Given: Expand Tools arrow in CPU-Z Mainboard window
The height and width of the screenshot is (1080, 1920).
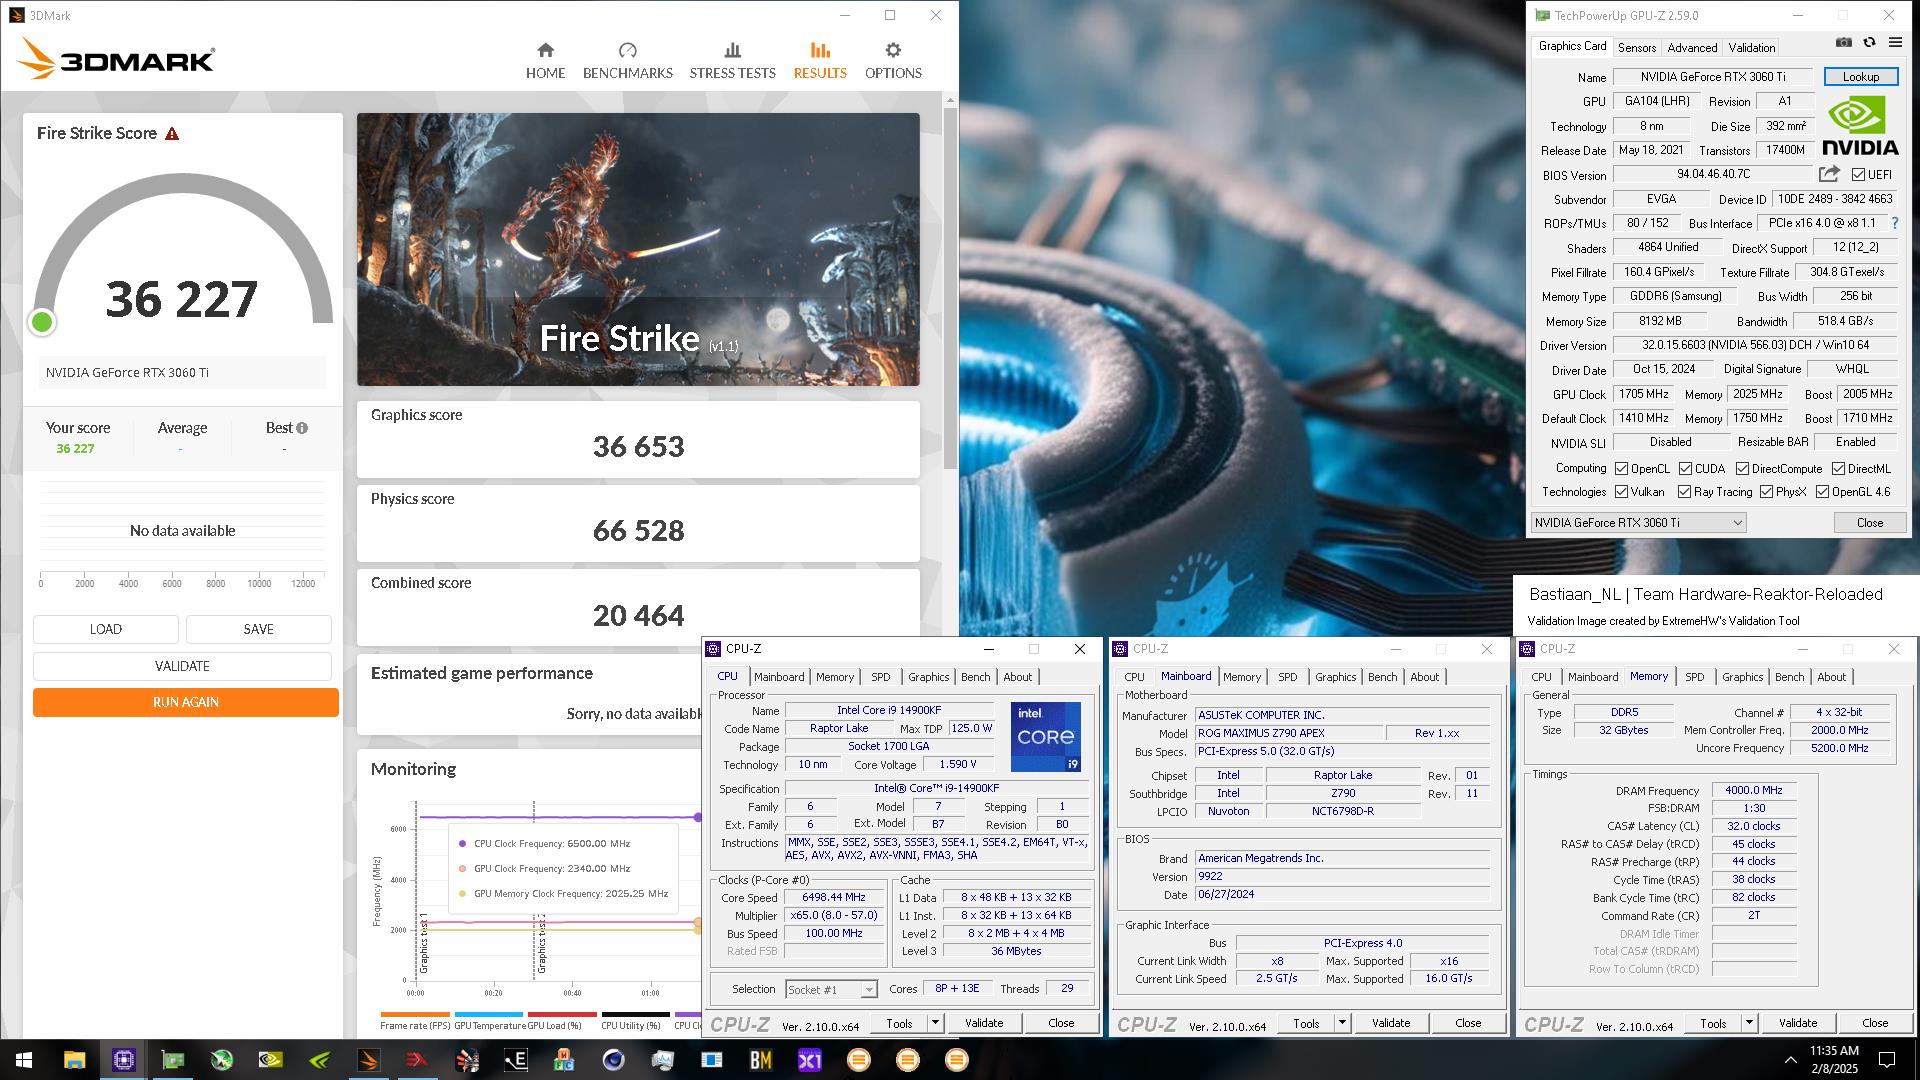Looking at the screenshot, I should click(x=1342, y=1023).
